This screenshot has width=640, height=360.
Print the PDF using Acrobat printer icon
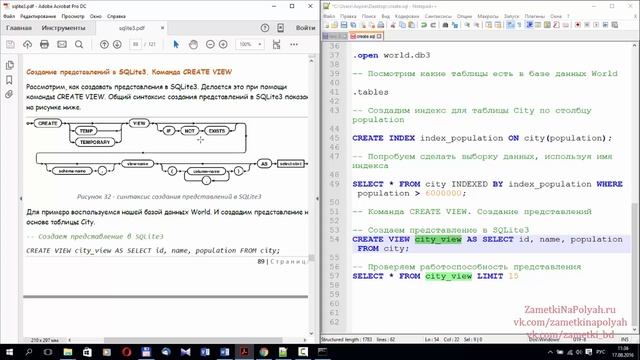click(x=44, y=44)
